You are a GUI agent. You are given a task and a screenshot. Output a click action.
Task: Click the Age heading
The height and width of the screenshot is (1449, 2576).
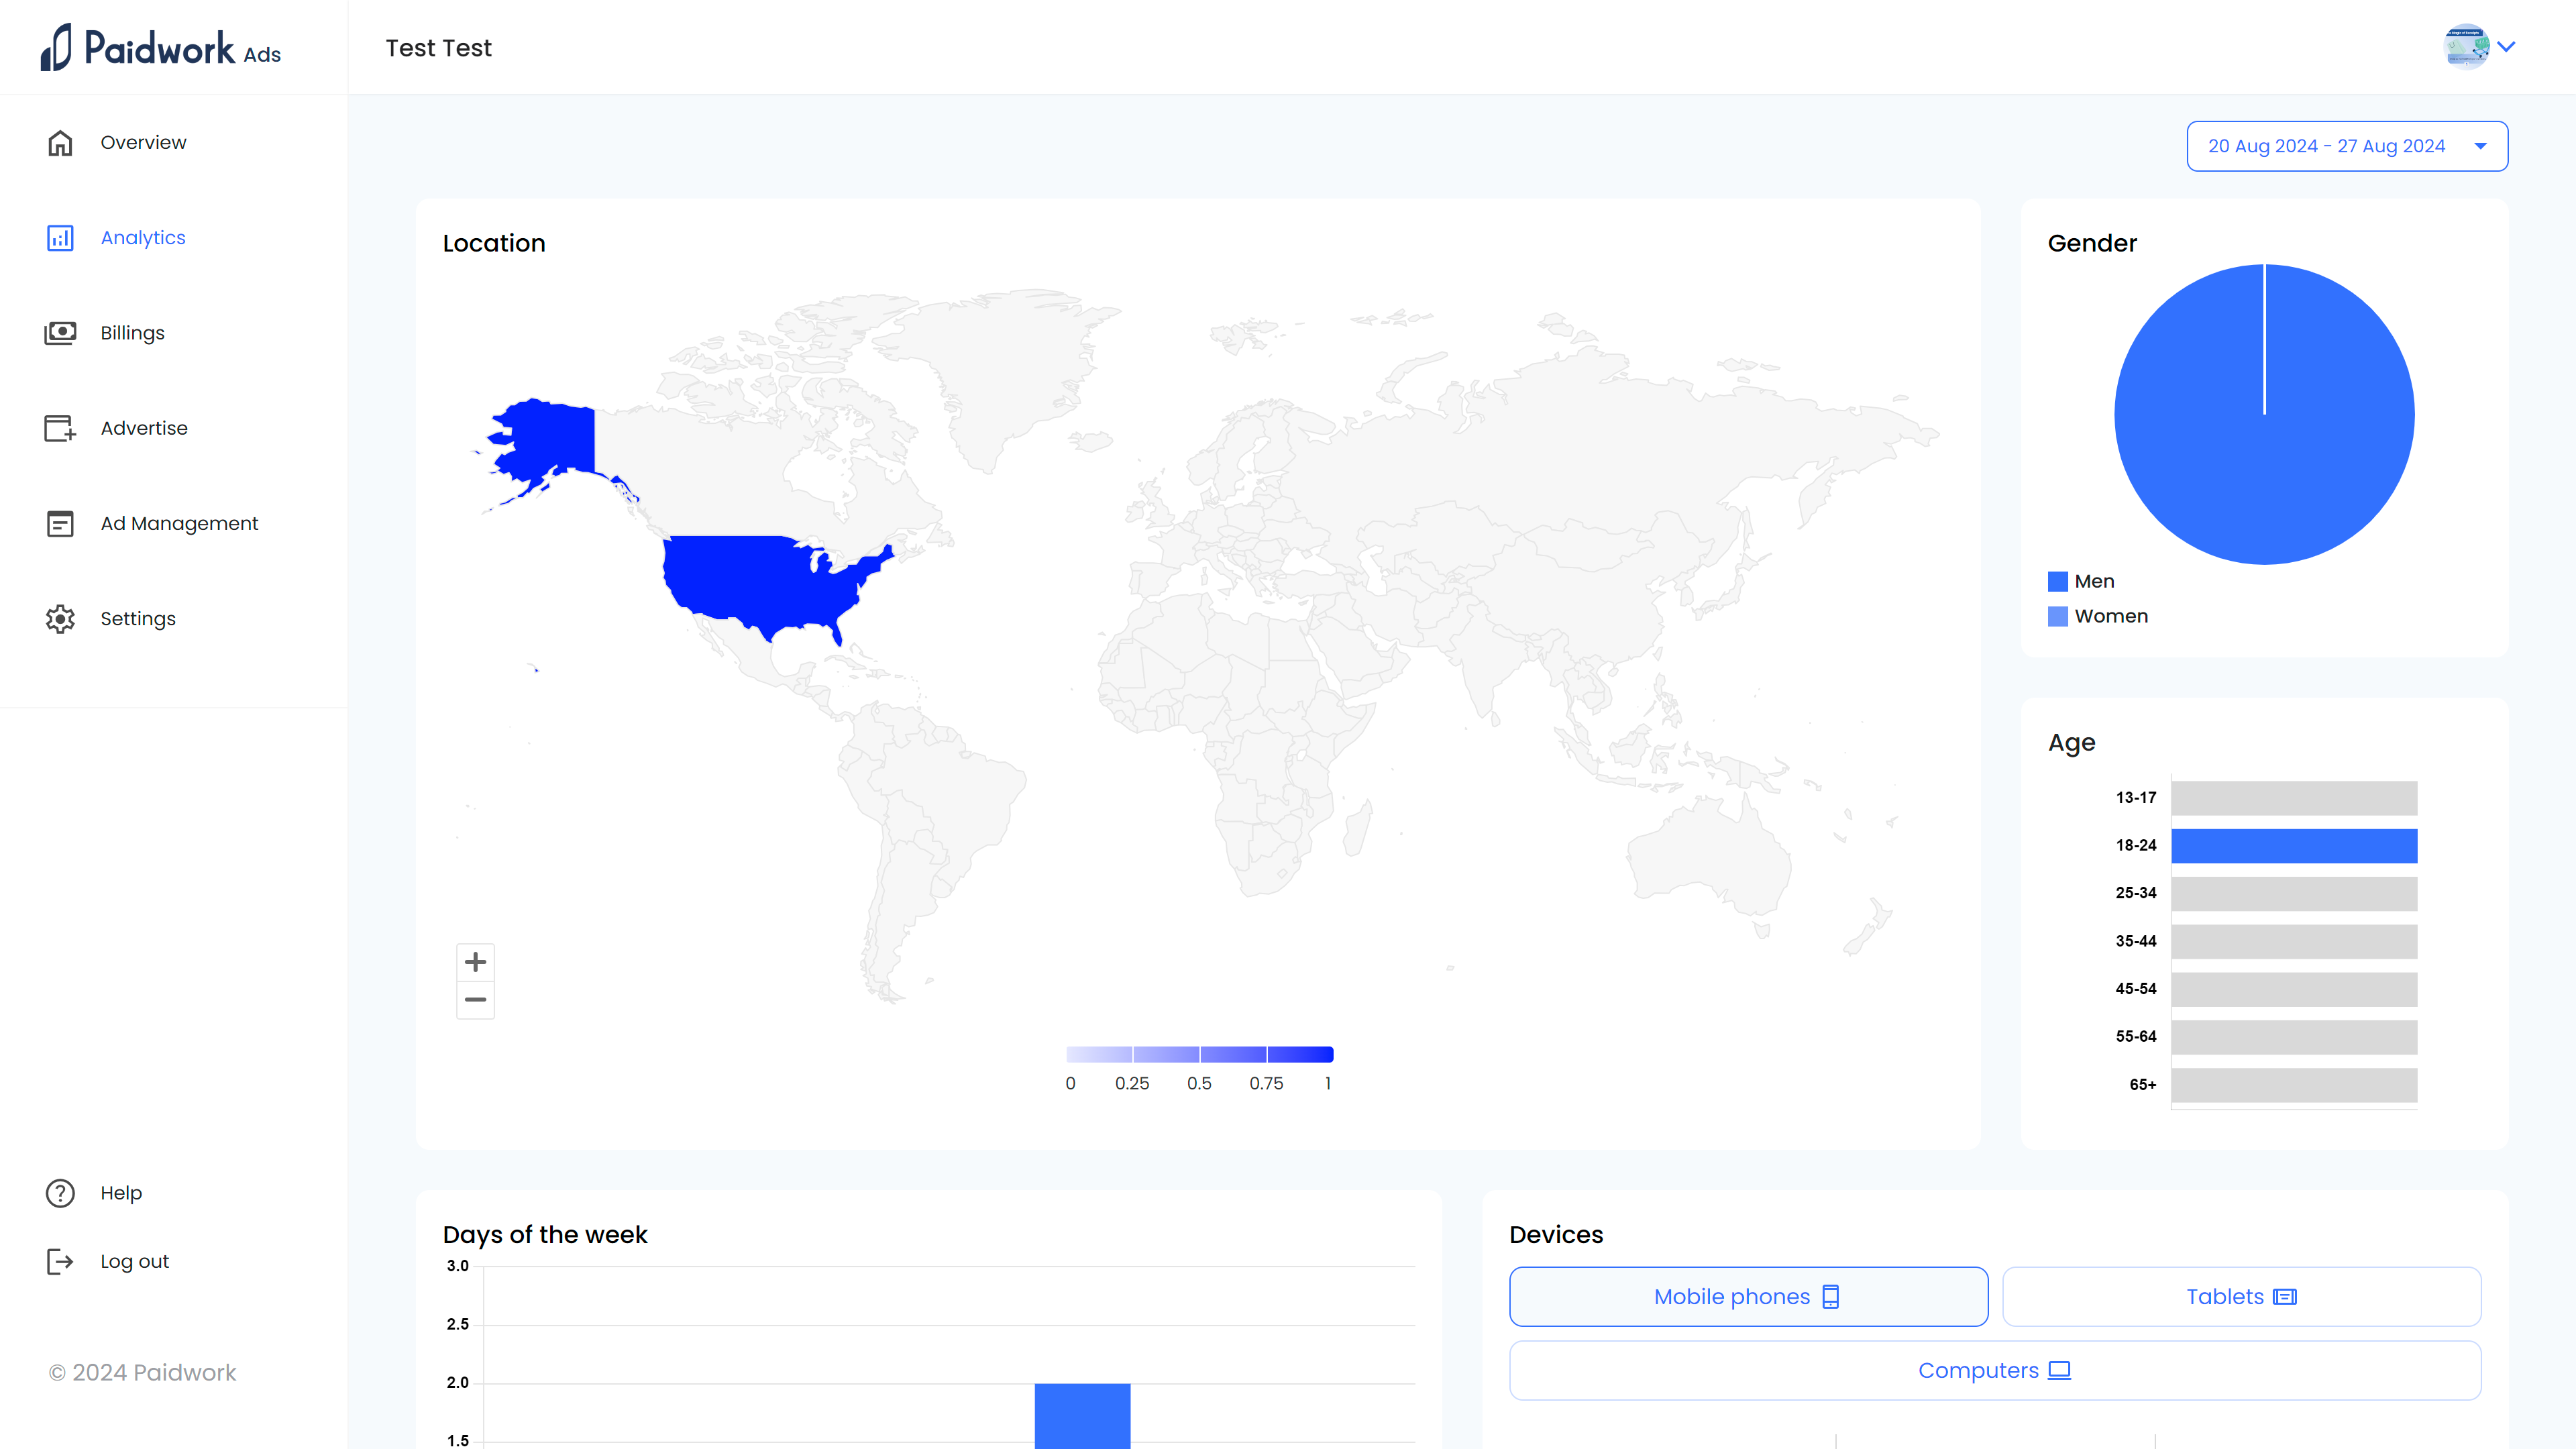[2071, 743]
